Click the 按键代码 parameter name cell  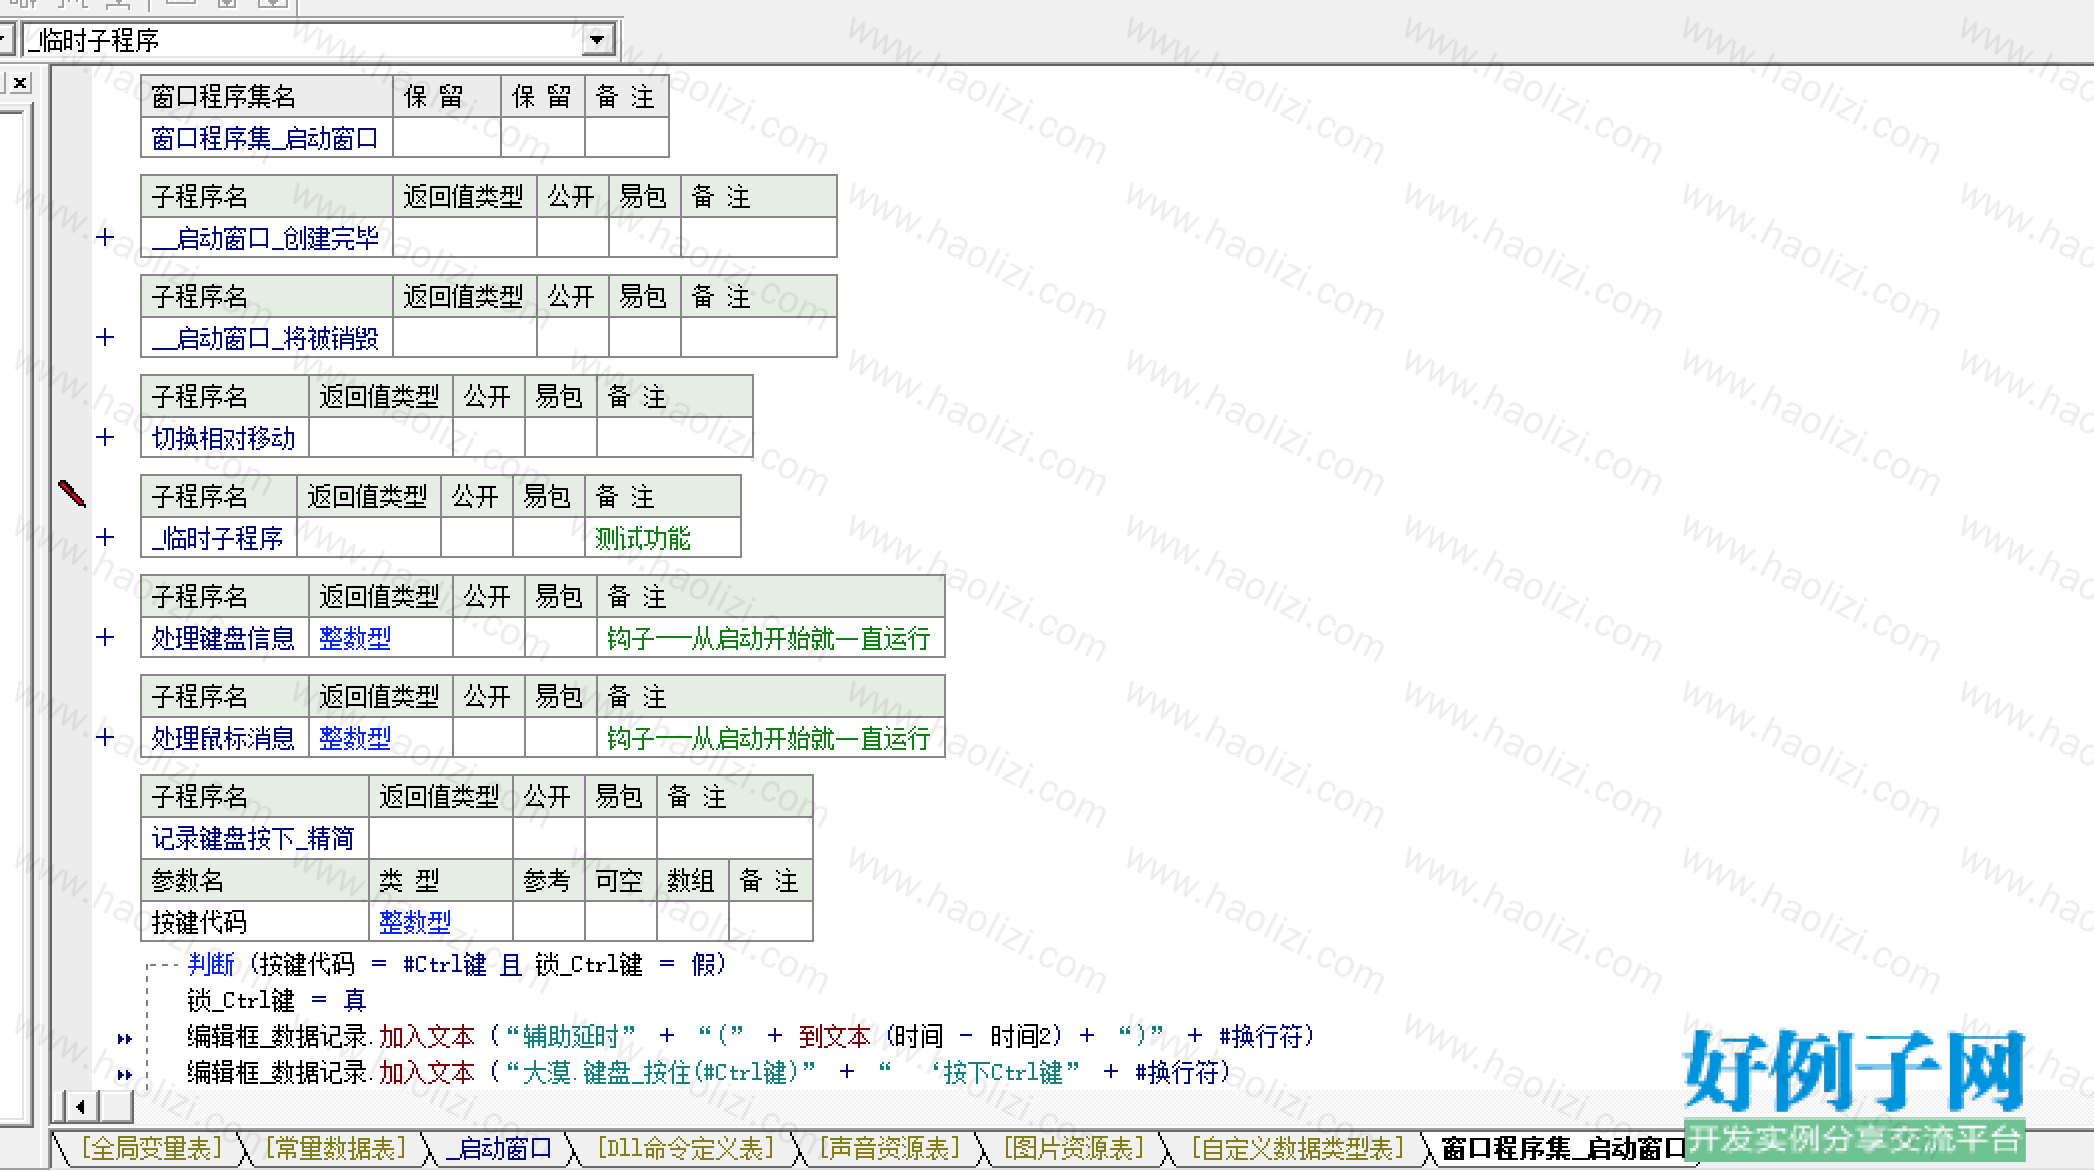click(254, 922)
